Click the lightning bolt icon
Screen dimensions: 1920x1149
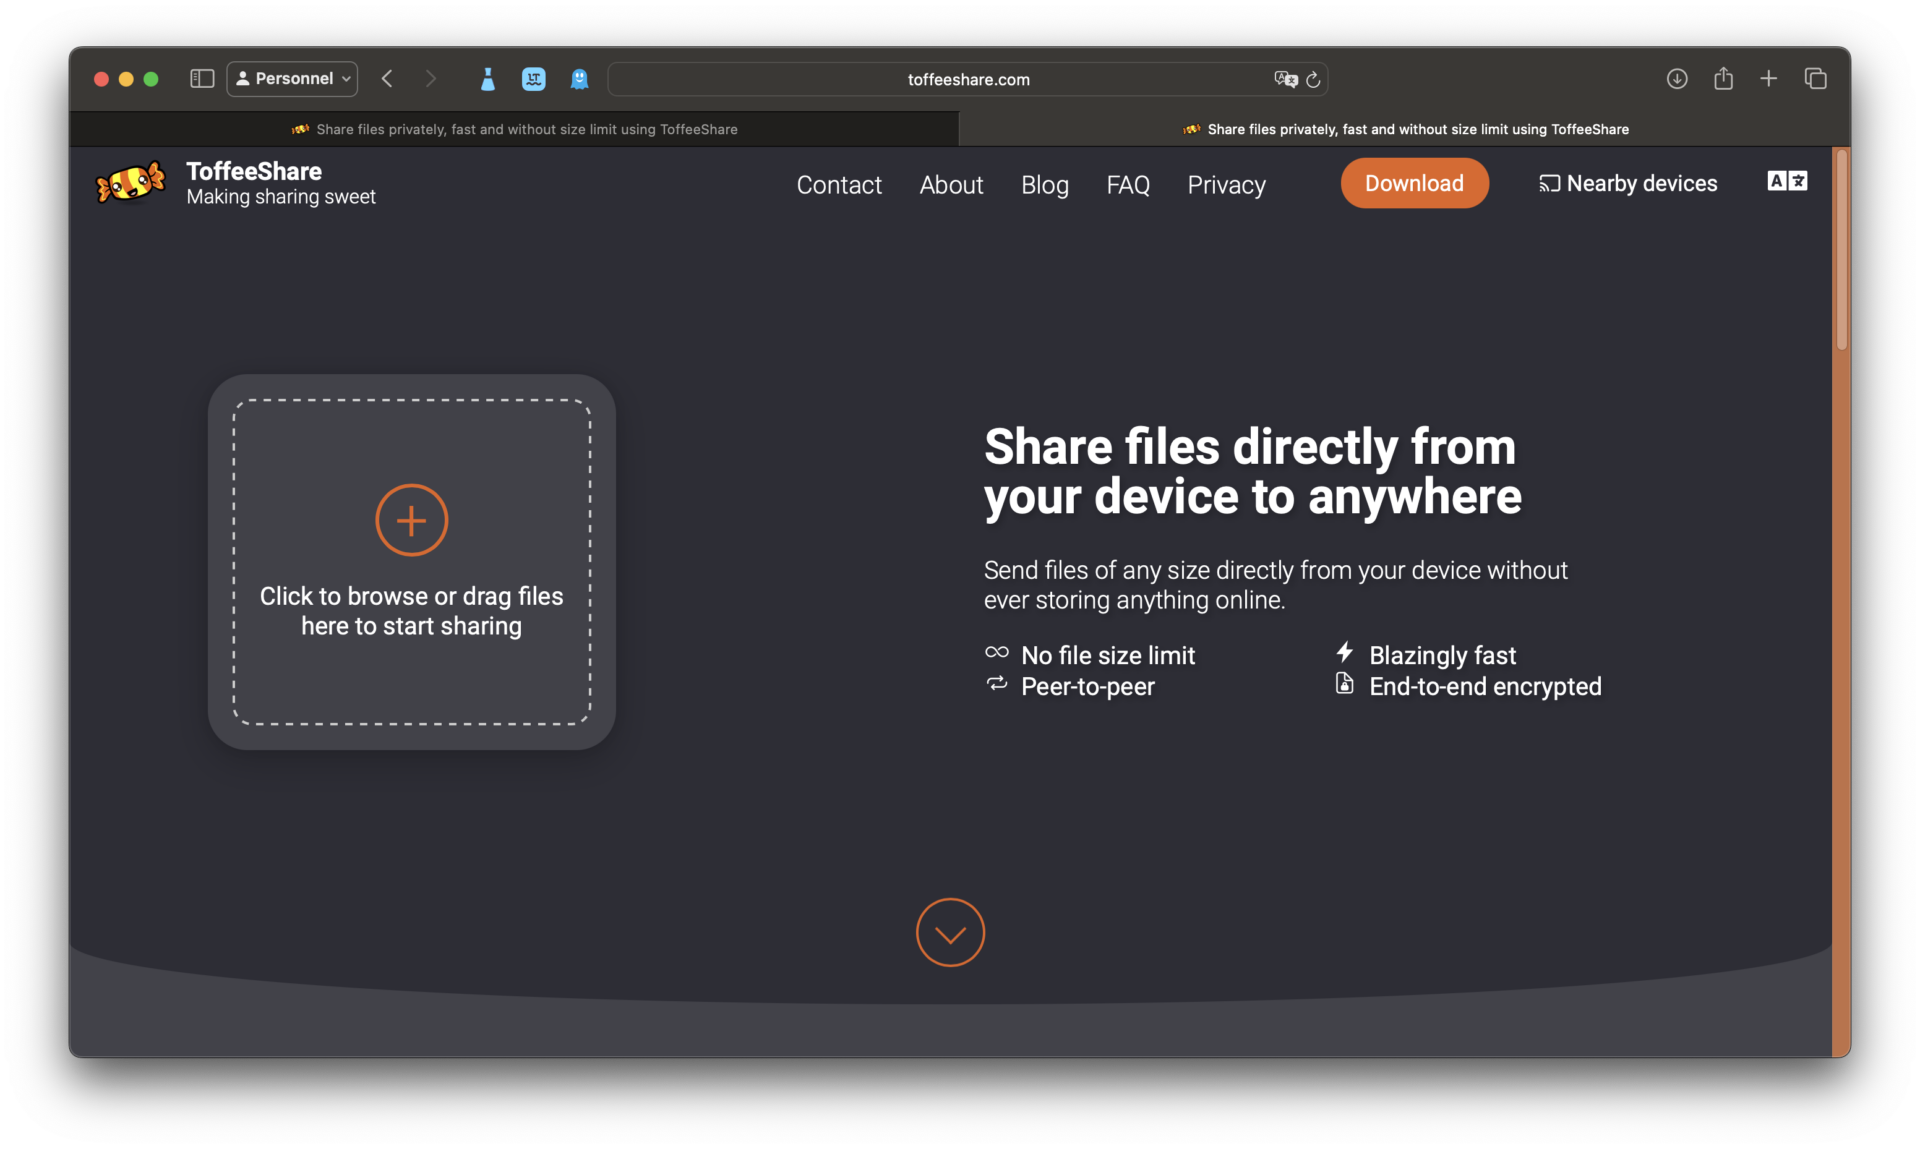click(x=1345, y=653)
